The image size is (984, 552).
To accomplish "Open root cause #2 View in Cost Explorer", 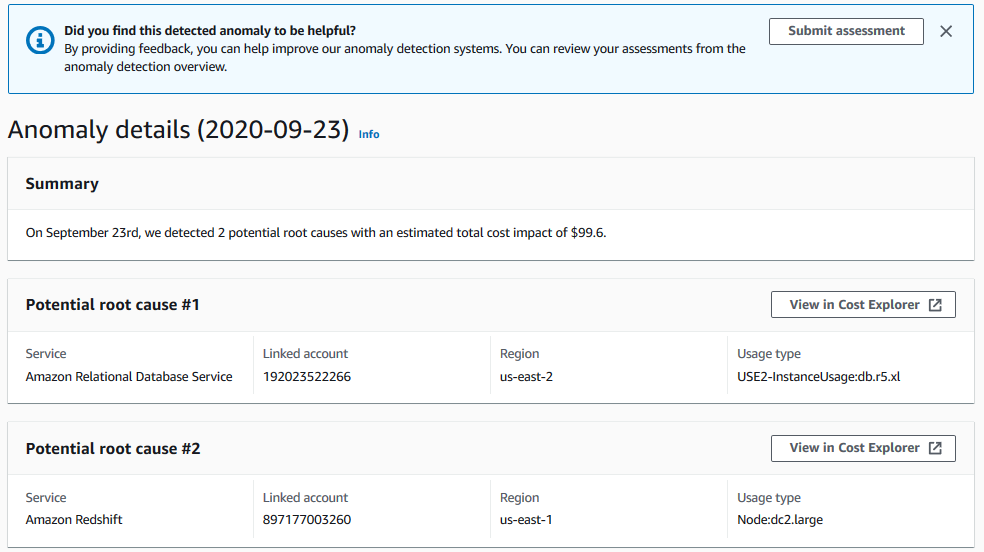I will (x=863, y=448).
